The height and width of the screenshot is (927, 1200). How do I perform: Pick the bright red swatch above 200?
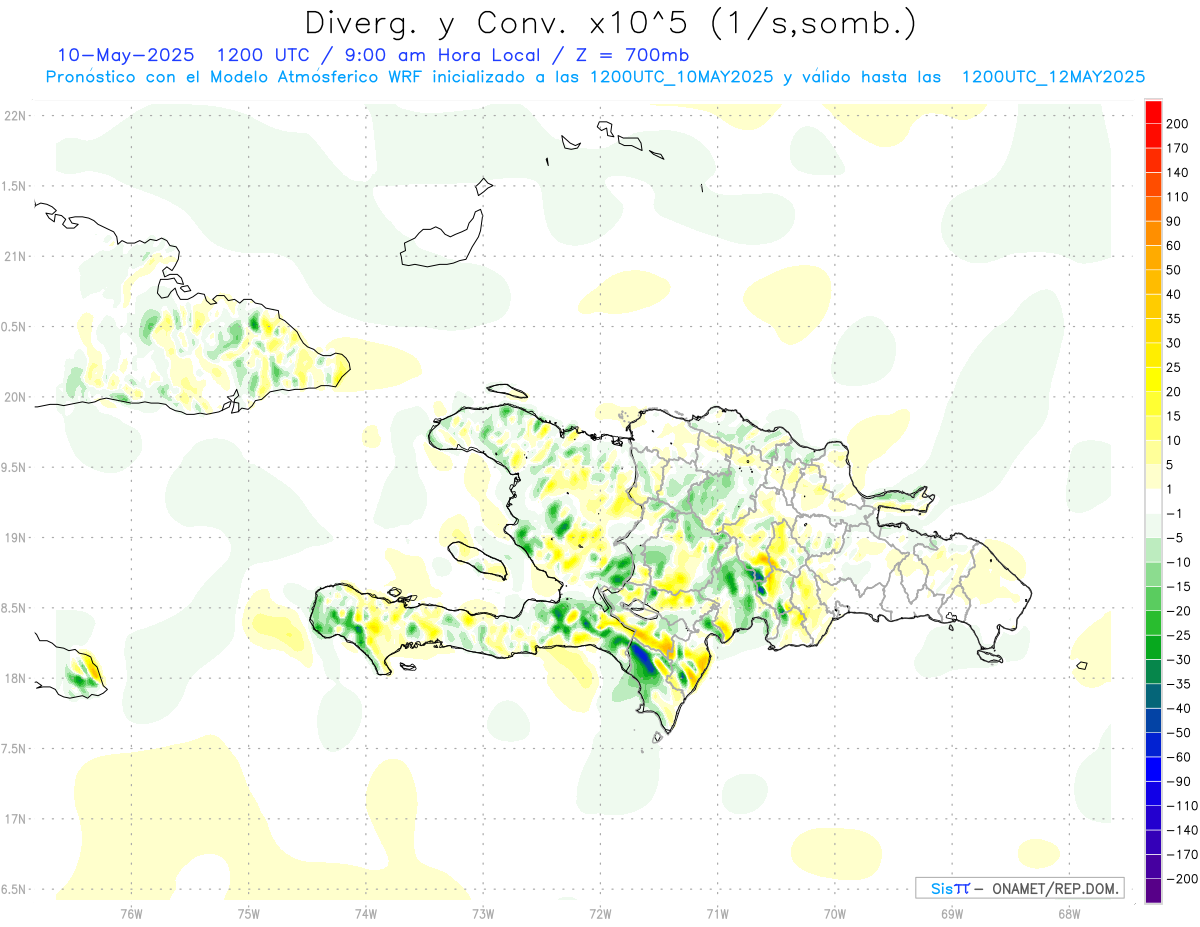pyautogui.click(x=1153, y=112)
